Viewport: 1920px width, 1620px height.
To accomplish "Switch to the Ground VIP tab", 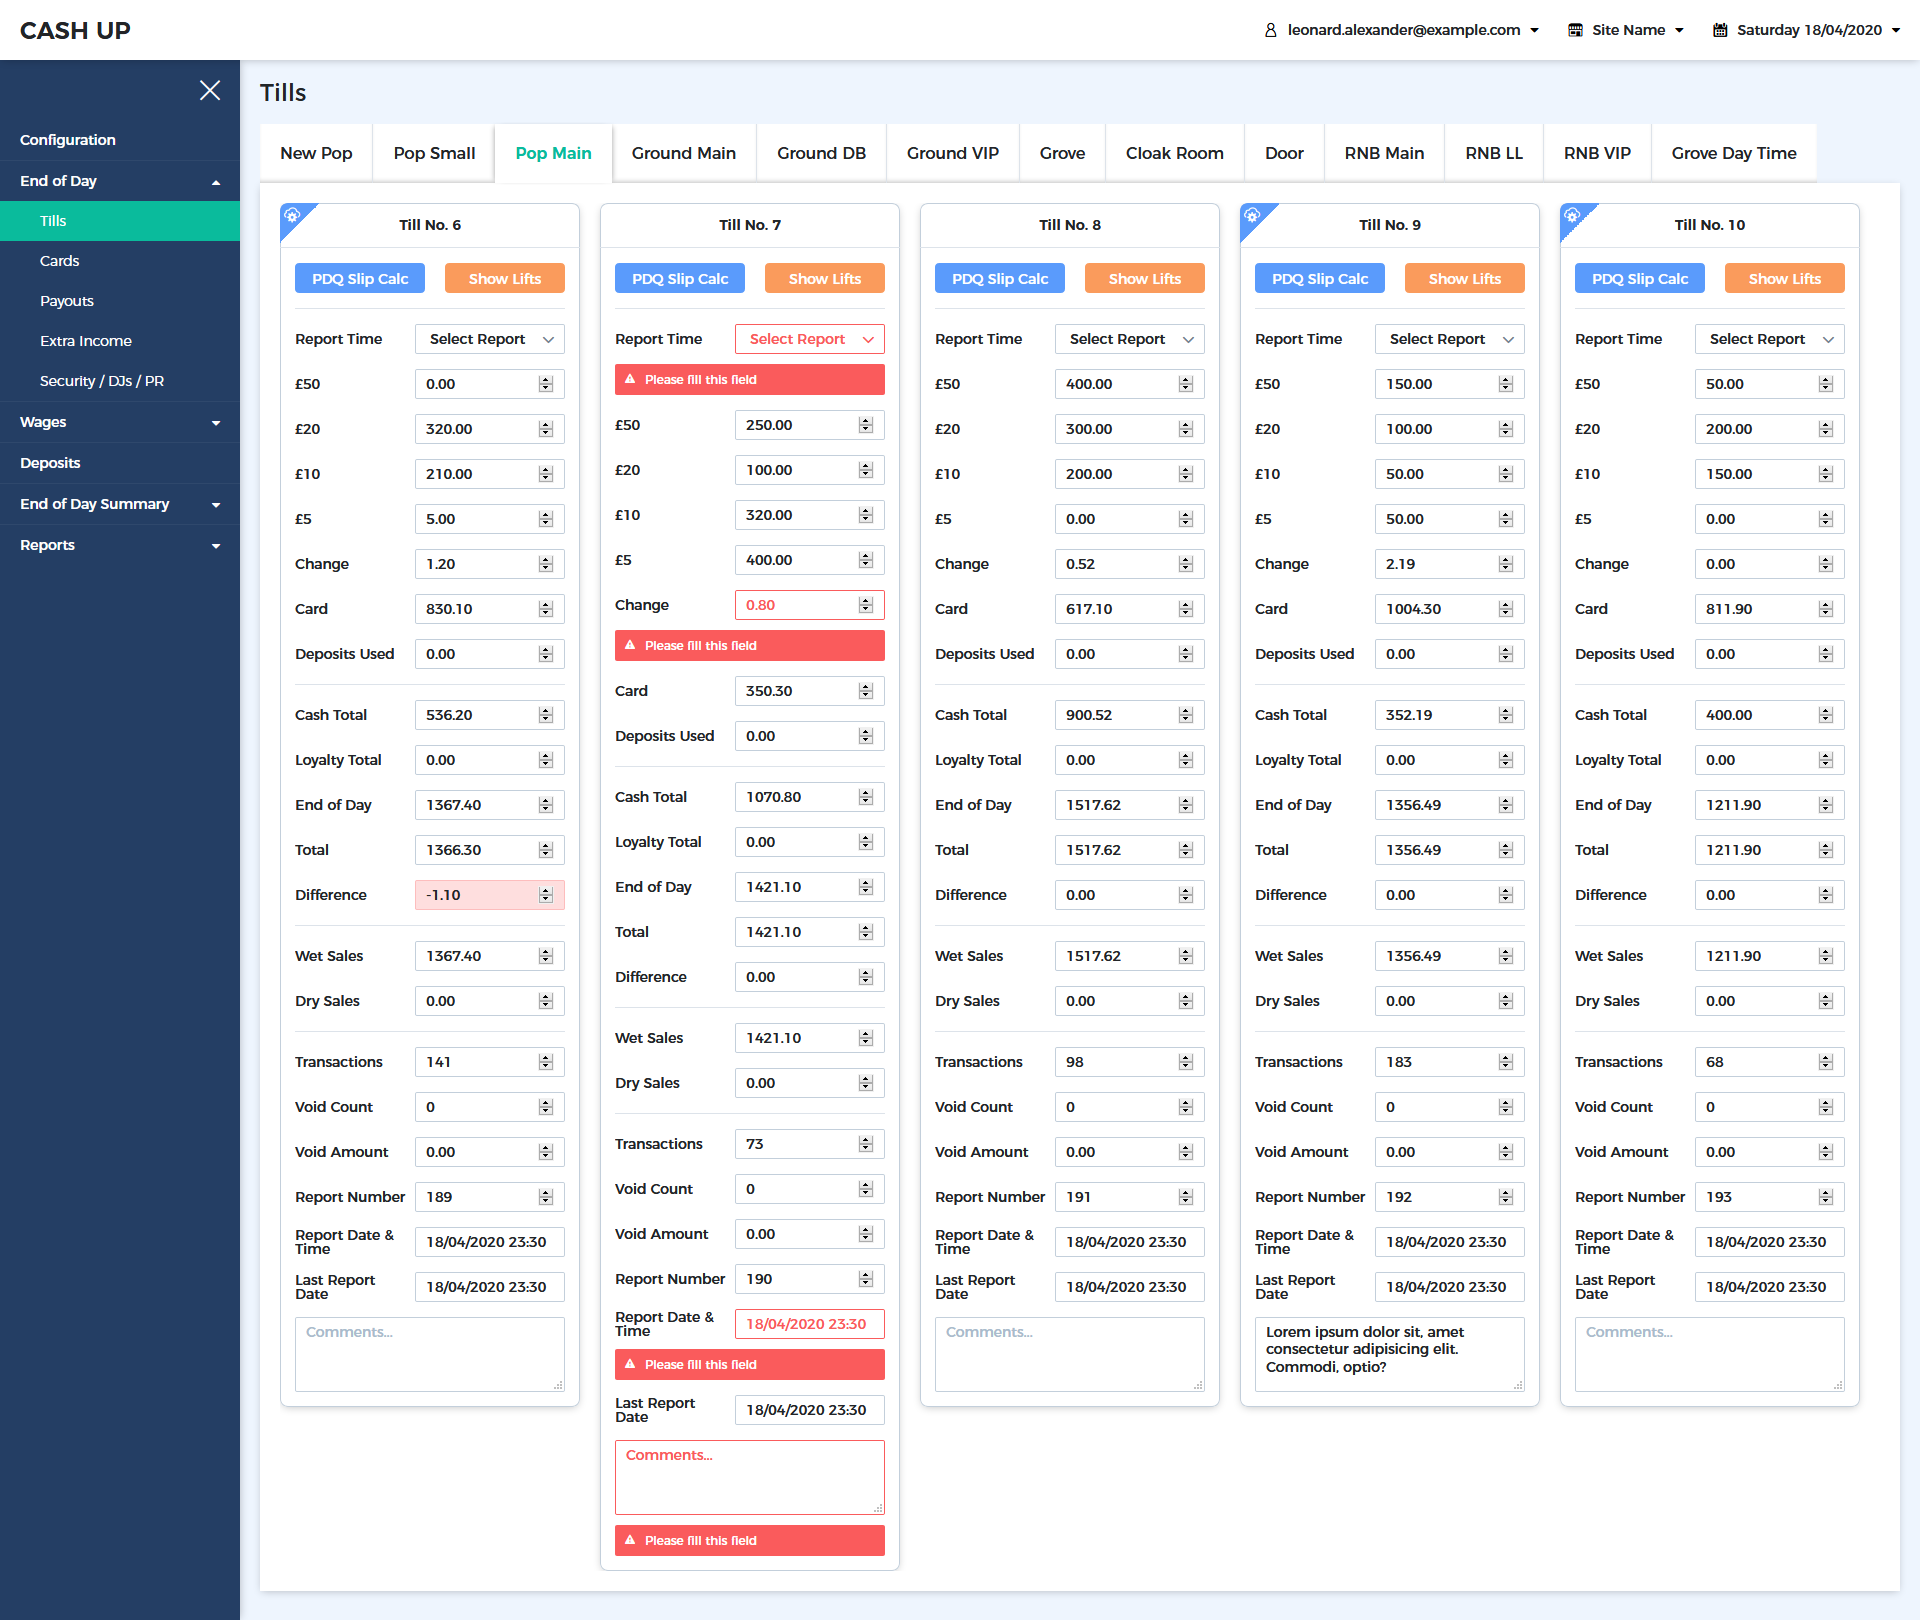I will (x=952, y=153).
